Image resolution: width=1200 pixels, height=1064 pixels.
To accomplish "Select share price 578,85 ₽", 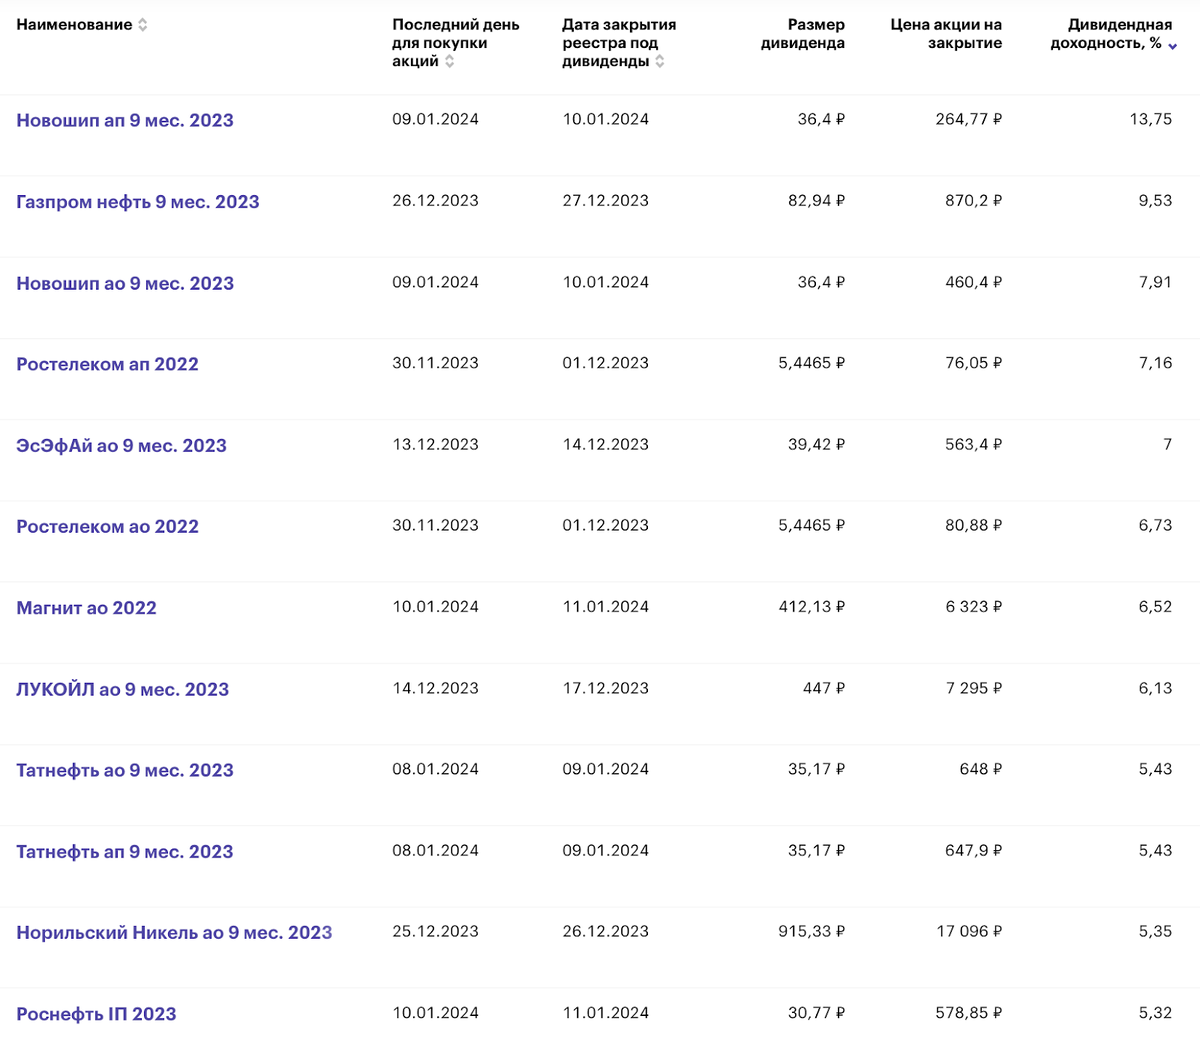I will [969, 1013].
